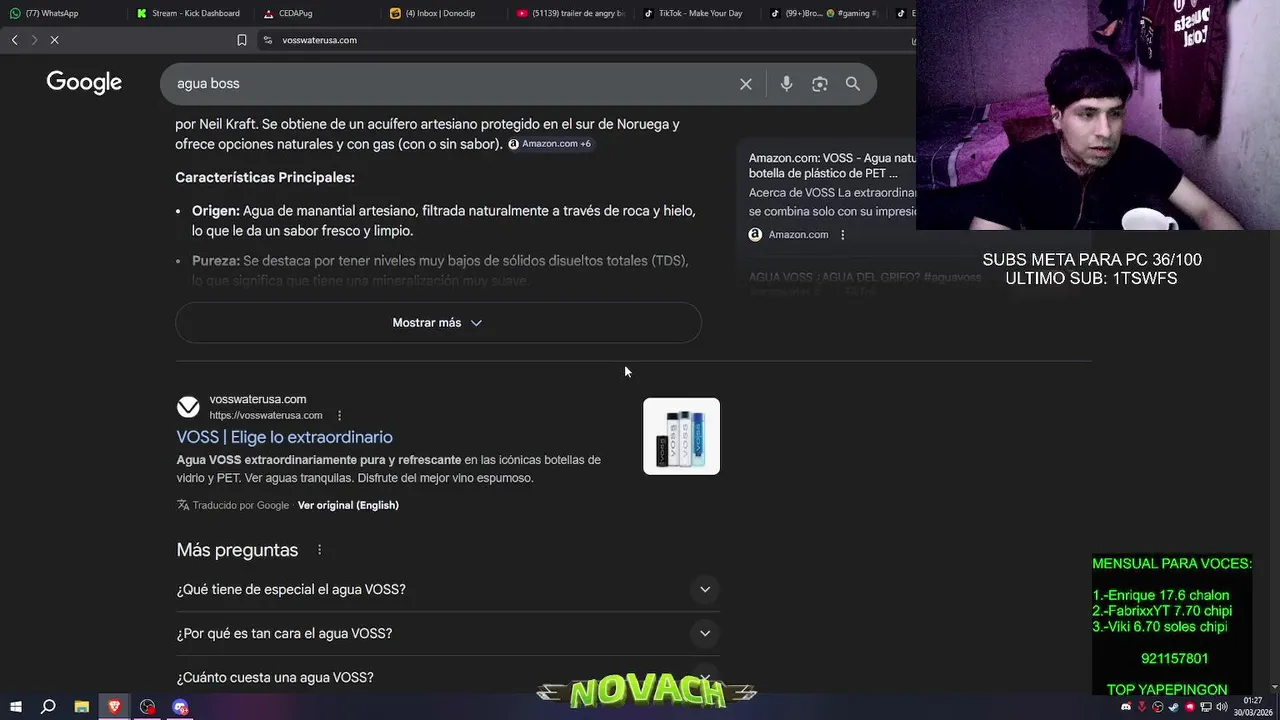Image resolution: width=1280 pixels, height=720 pixels.
Task: Open the 'Amazon.com +6' sources chip
Action: click(x=549, y=144)
